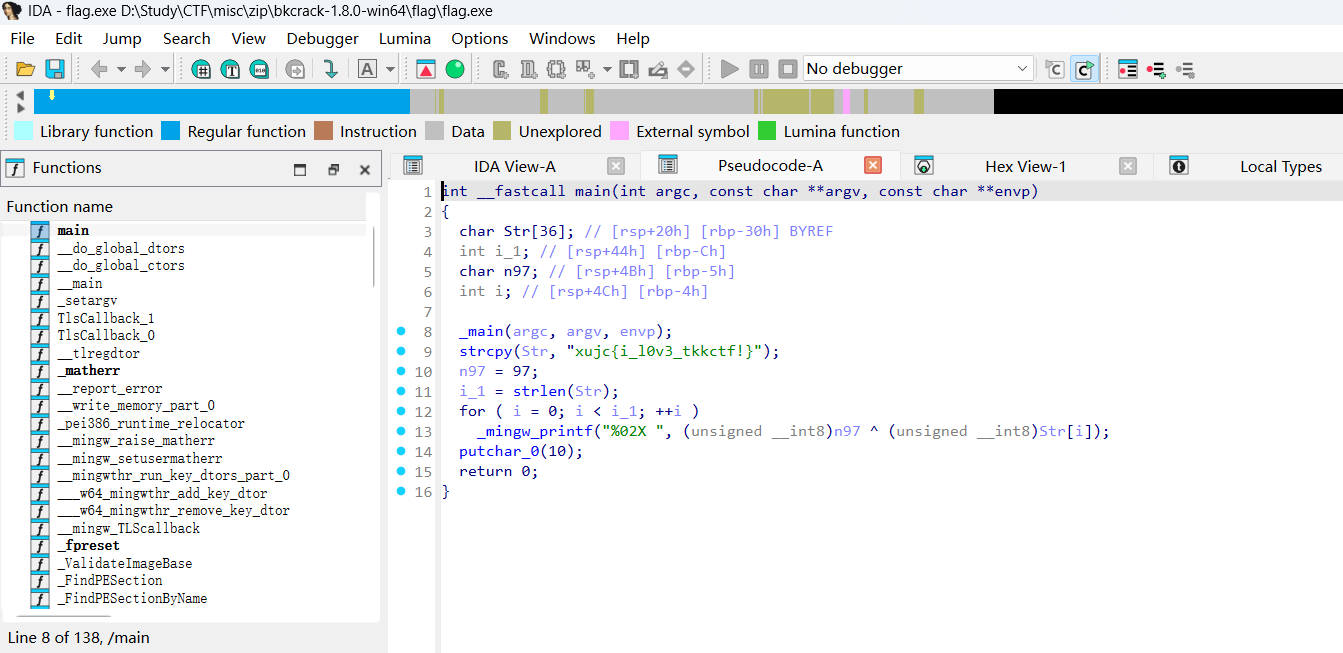The height and width of the screenshot is (653, 1343).
Task: Click the hash grid search toolbar icon
Action: [x=202, y=69]
